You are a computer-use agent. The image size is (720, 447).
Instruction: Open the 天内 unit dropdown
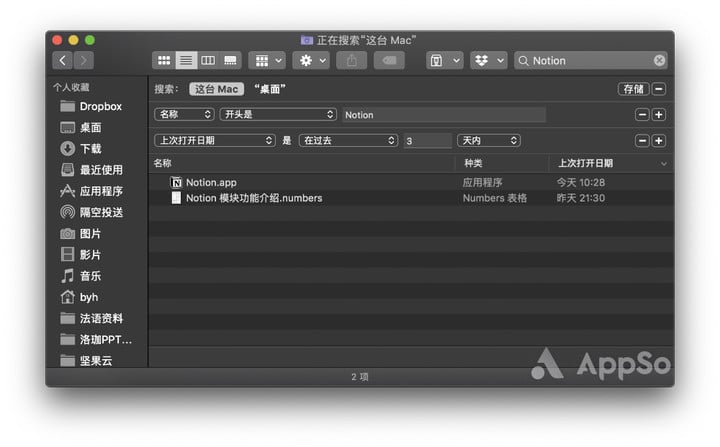[x=489, y=140]
